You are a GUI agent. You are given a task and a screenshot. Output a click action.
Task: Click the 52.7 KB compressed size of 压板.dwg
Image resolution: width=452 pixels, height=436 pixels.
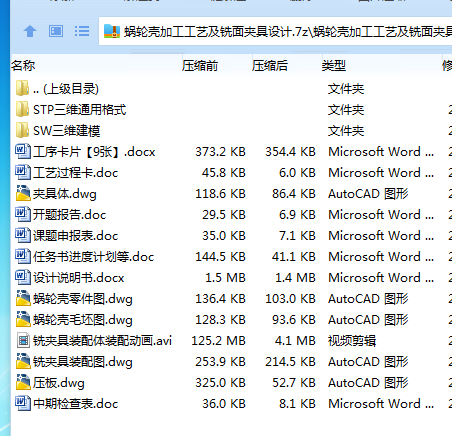[x=294, y=383]
